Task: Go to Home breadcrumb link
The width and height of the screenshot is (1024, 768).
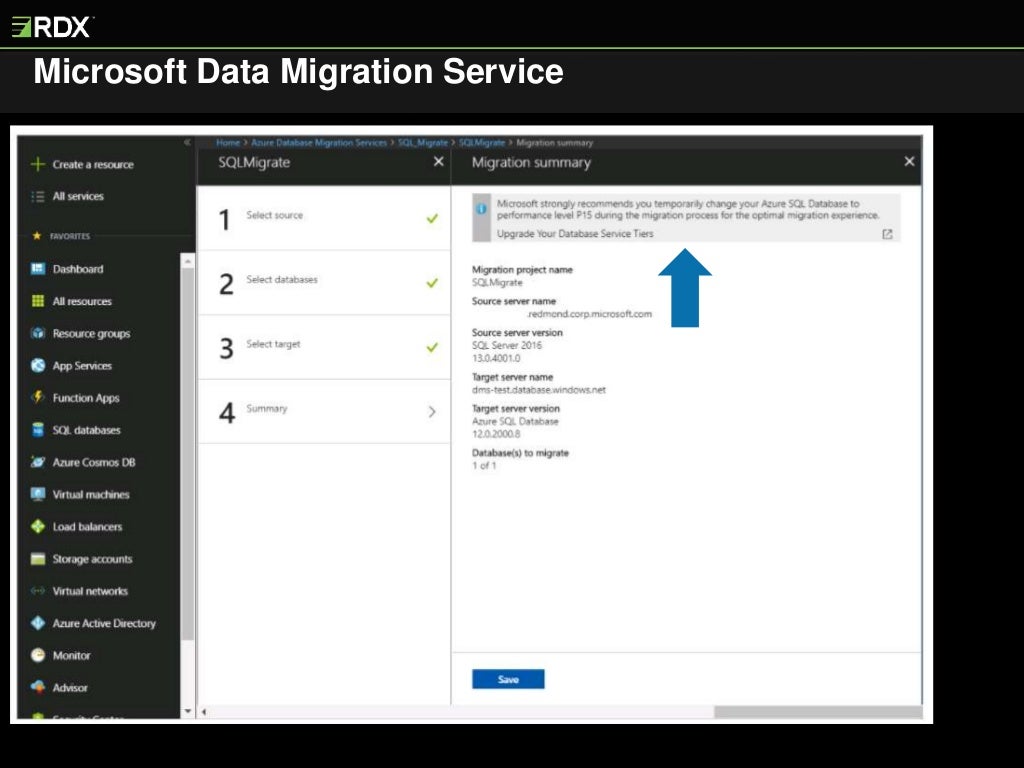Action: point(228,142)
